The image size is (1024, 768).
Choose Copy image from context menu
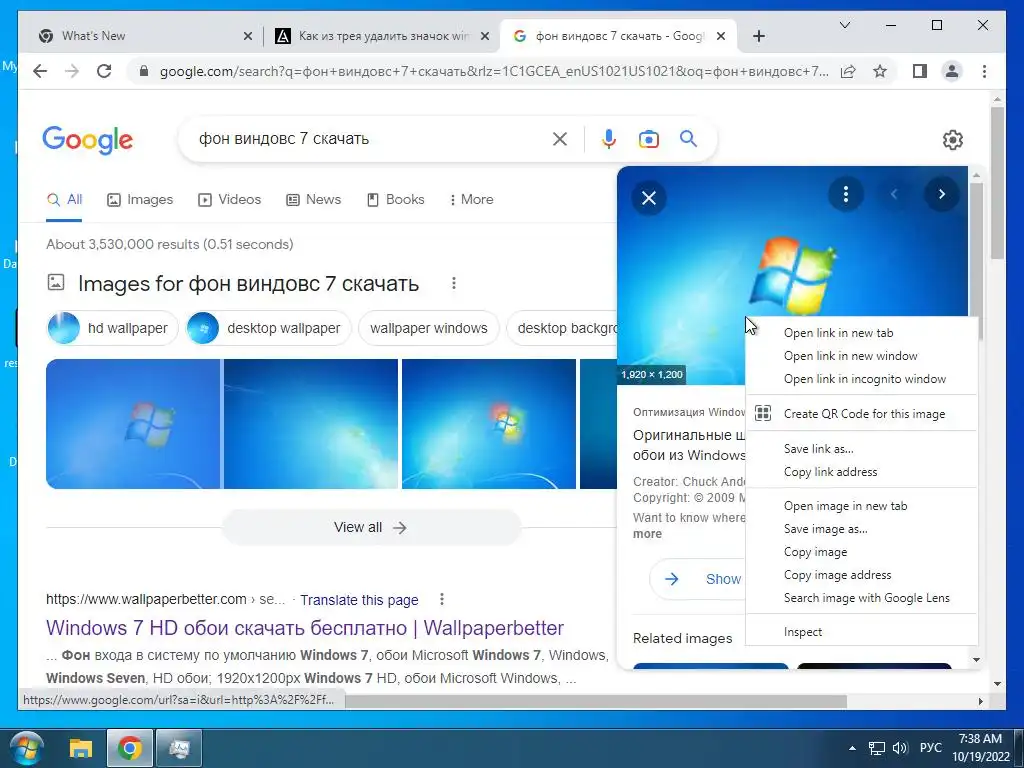(x=861, y=552)
